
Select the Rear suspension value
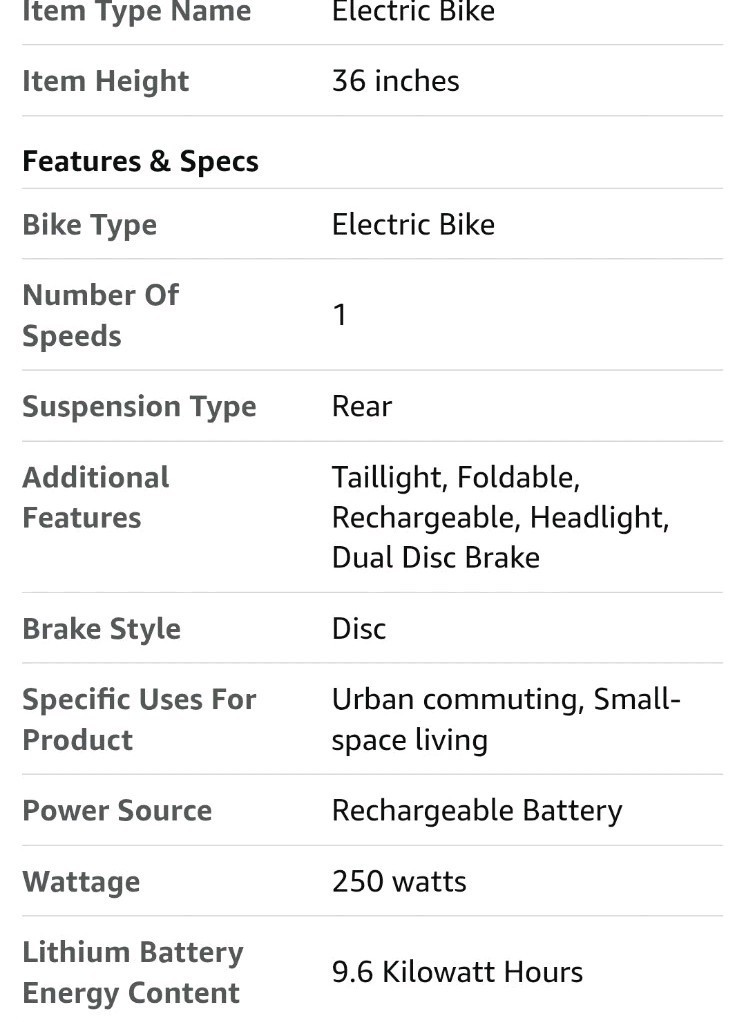click(x=362, y=406)
